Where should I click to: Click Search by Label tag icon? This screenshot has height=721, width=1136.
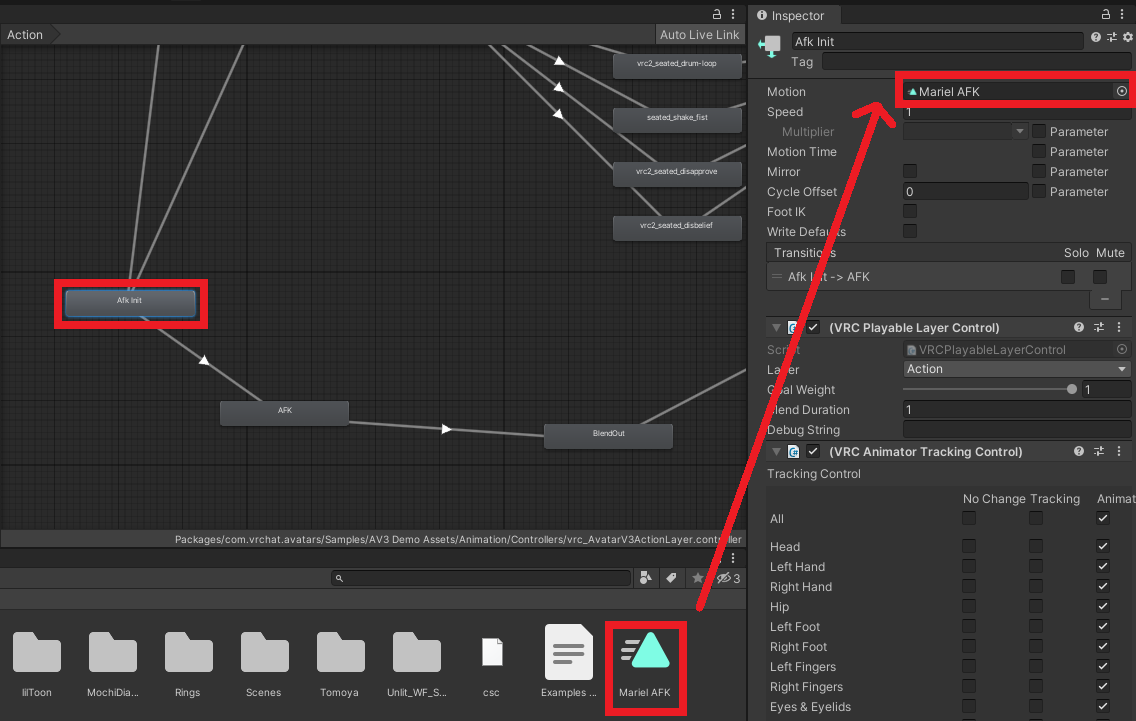[x=672, y=578]
